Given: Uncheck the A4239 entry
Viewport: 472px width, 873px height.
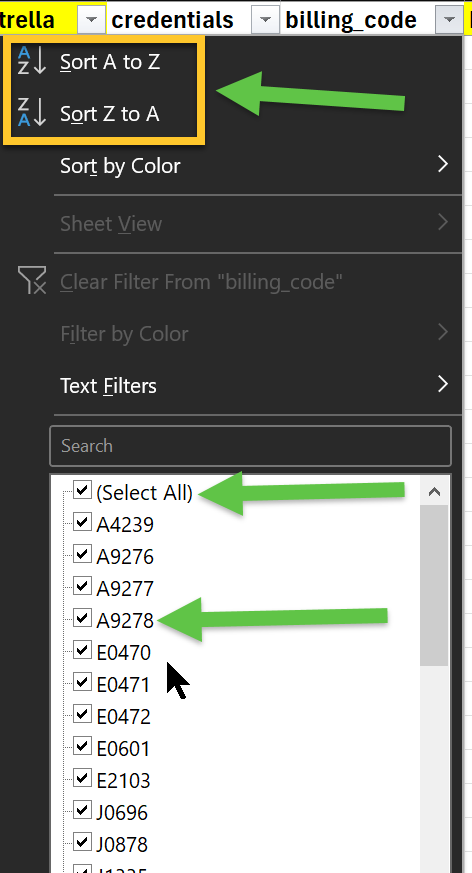Looking at the screenshot, I should click(82, 522).
